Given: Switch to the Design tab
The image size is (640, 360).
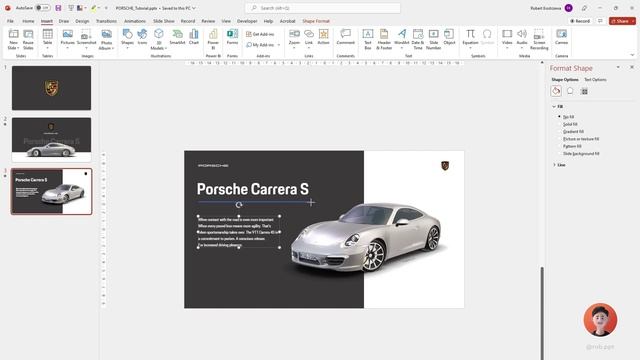Looking at the screenshot, I should [82, 21].
